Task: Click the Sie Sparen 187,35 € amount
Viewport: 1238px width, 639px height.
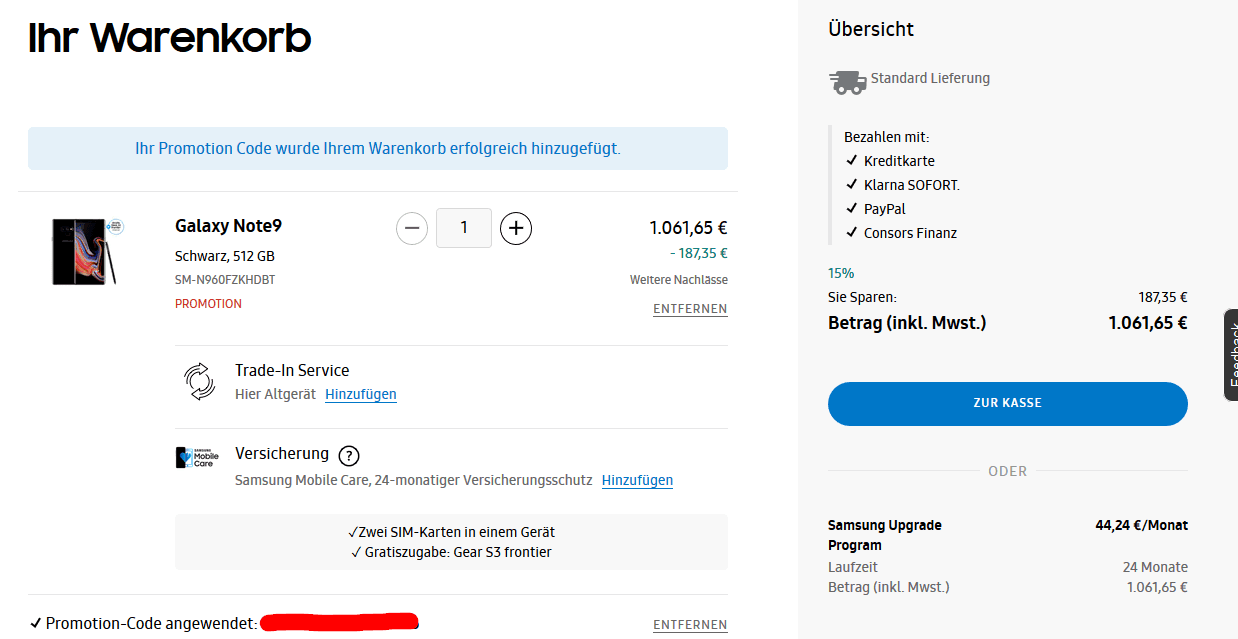Action: (1163, 297)
